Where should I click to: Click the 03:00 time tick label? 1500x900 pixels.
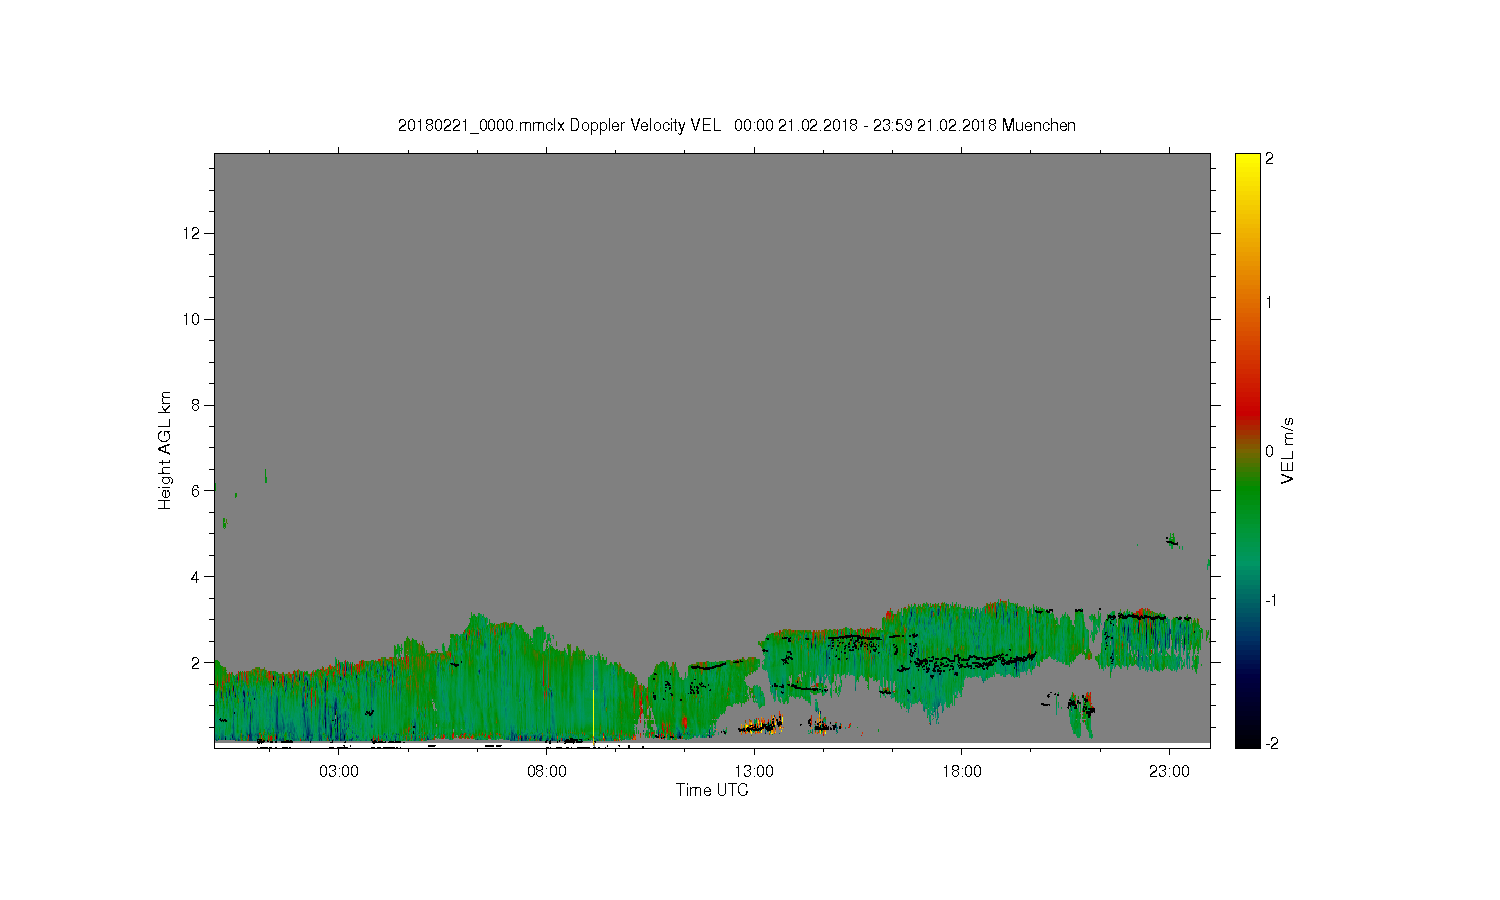click(x=339, y=772)
